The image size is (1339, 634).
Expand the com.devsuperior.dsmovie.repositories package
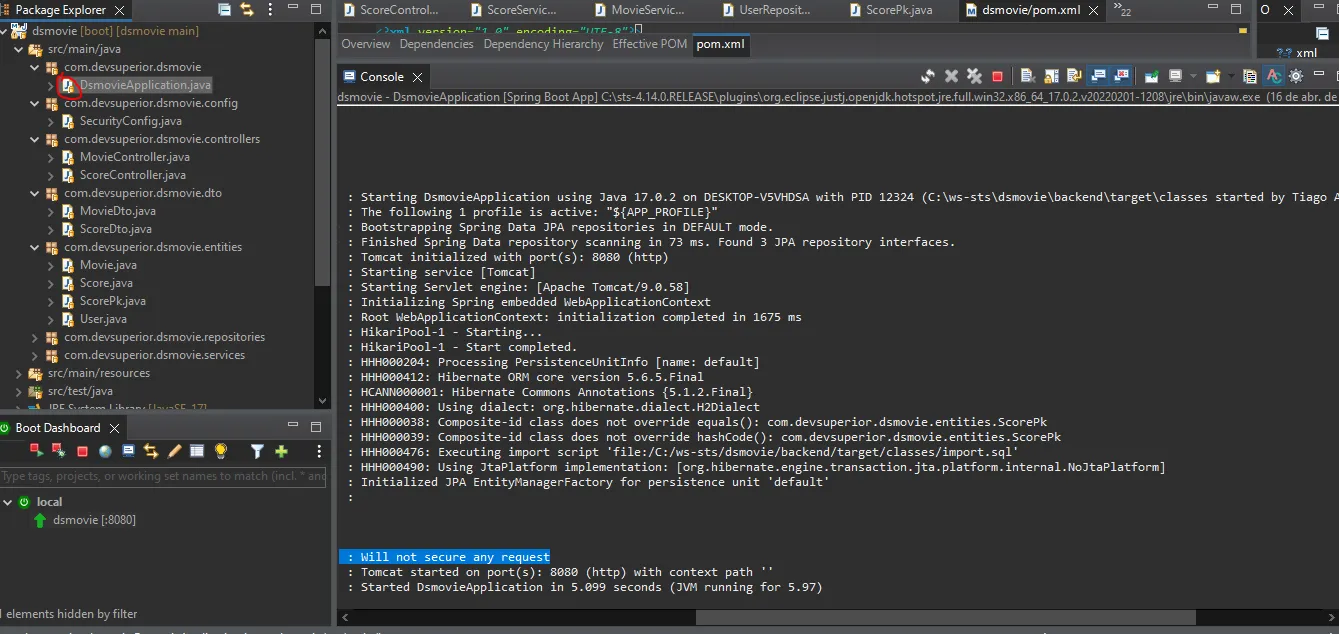point(35,337)
